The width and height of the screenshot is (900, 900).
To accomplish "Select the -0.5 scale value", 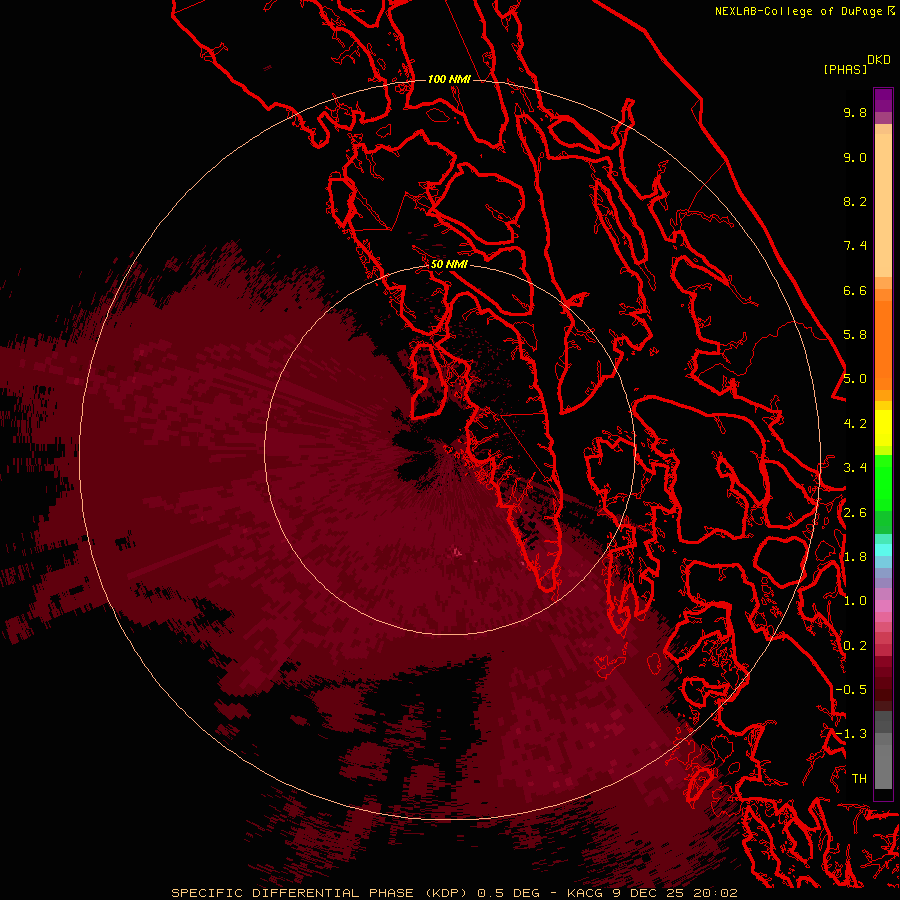I will click(x=851, y=690).
